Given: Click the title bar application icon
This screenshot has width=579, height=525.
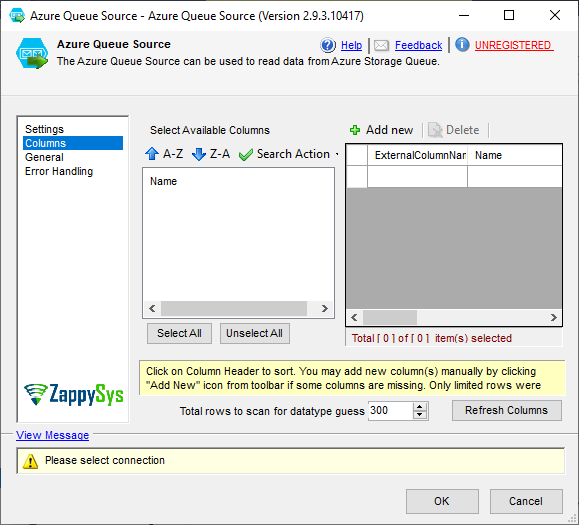Looking at the screenshot, I should [x=17, y=16].
